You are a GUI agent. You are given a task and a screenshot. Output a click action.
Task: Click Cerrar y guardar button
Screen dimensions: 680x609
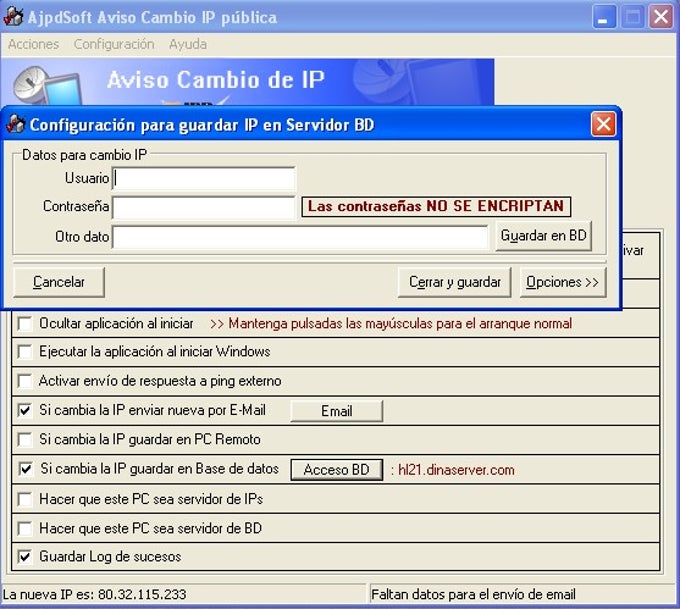(x=454, y=282)
